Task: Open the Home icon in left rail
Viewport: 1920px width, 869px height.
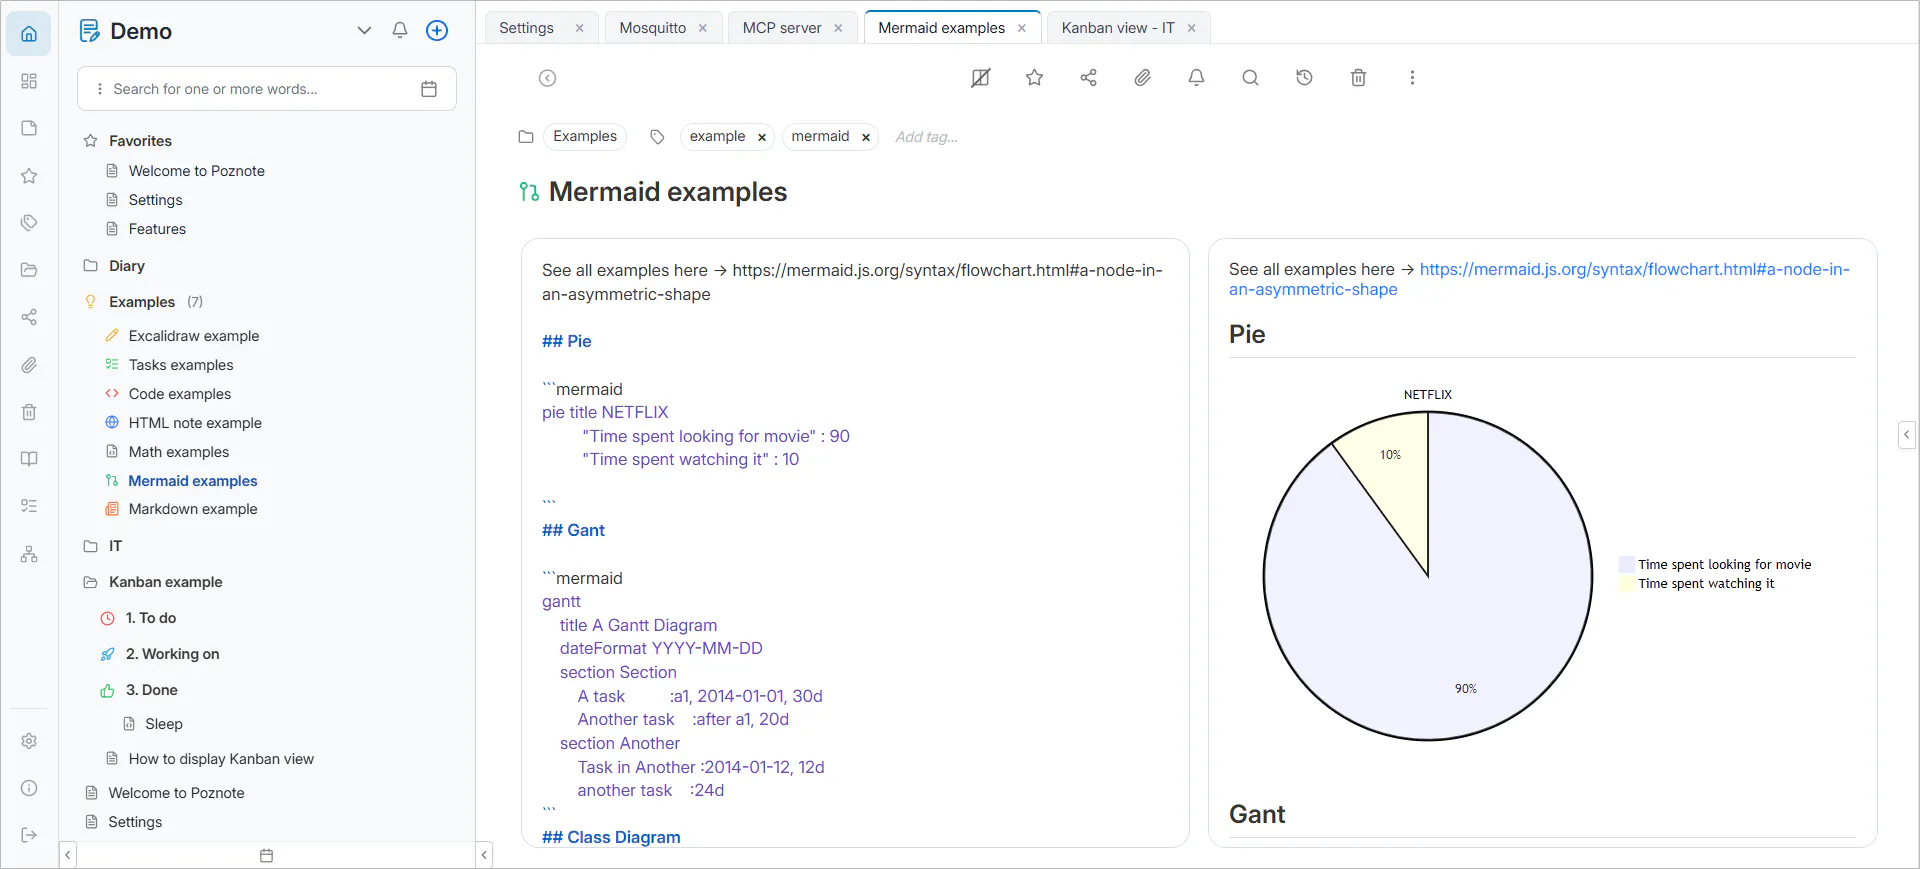Action: (29, 34)
